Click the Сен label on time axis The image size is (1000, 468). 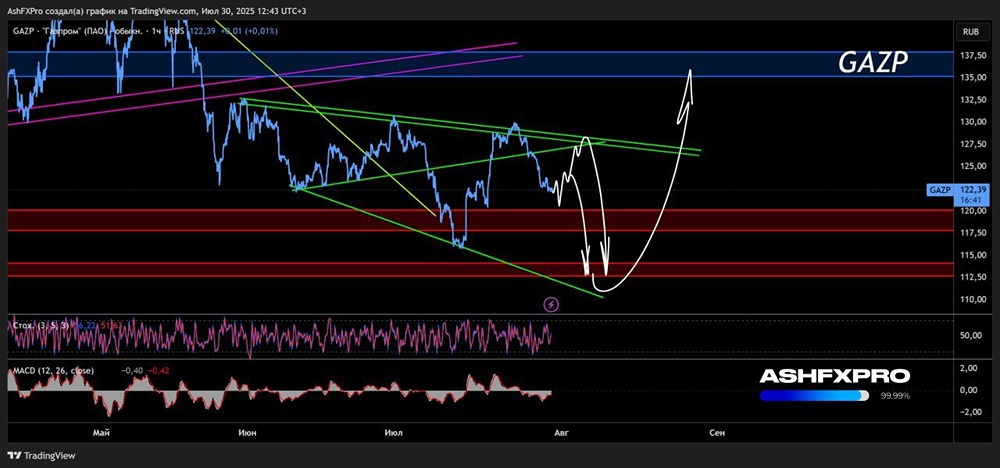717,433
